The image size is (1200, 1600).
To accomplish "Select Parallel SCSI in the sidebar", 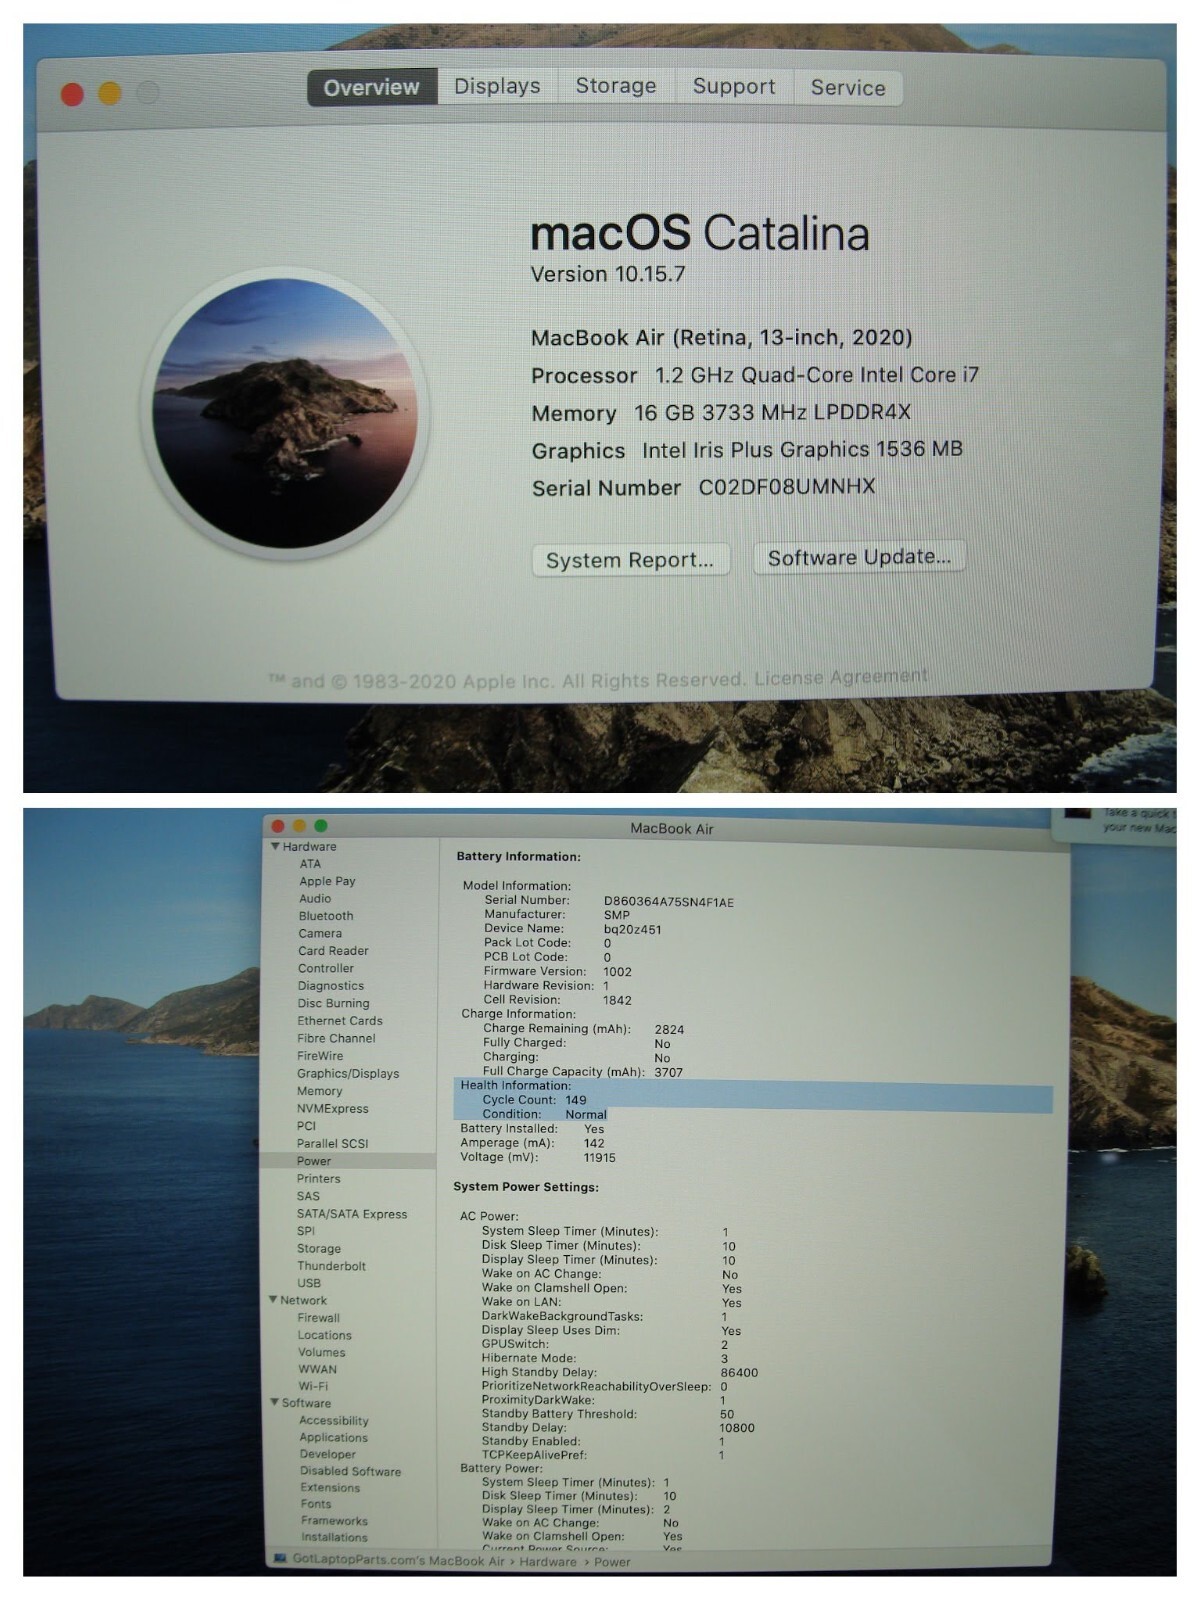I will [x=332, y=1143].
